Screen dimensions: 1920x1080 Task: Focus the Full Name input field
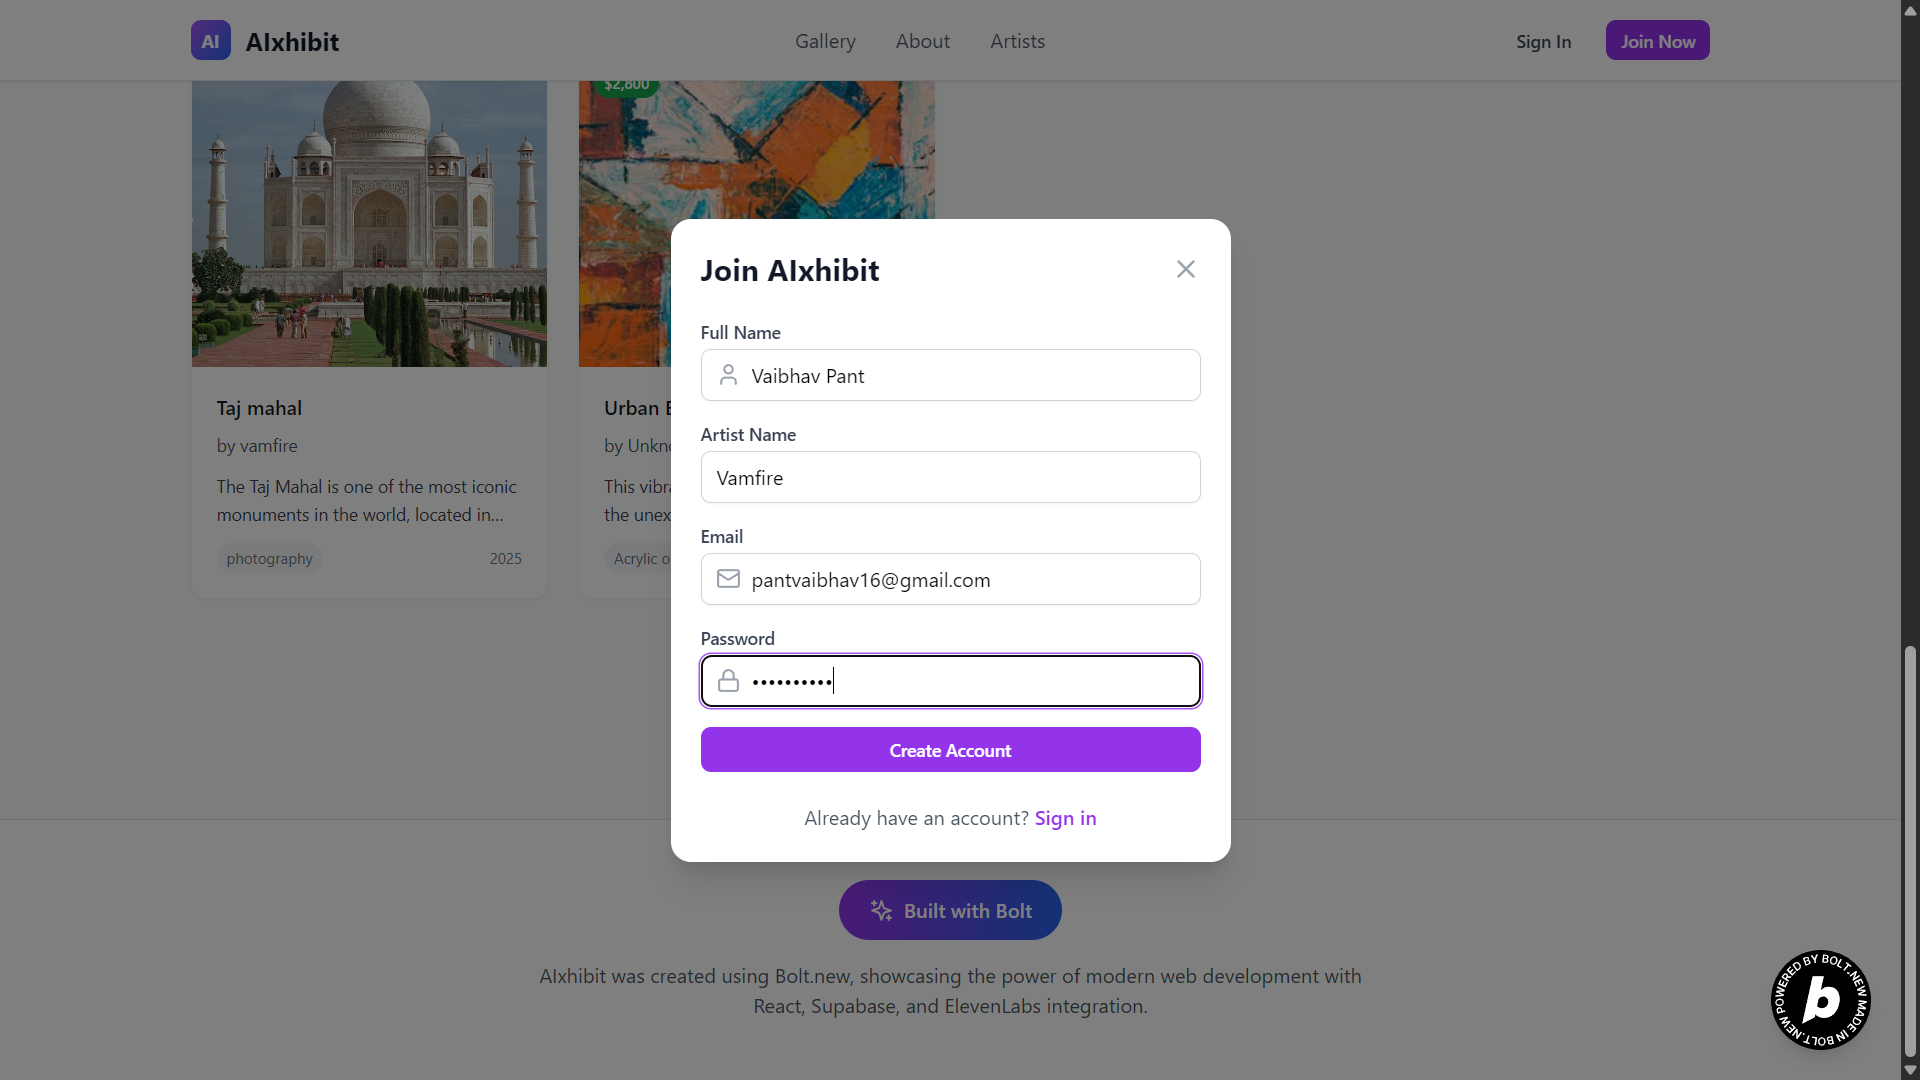[970, 376]
